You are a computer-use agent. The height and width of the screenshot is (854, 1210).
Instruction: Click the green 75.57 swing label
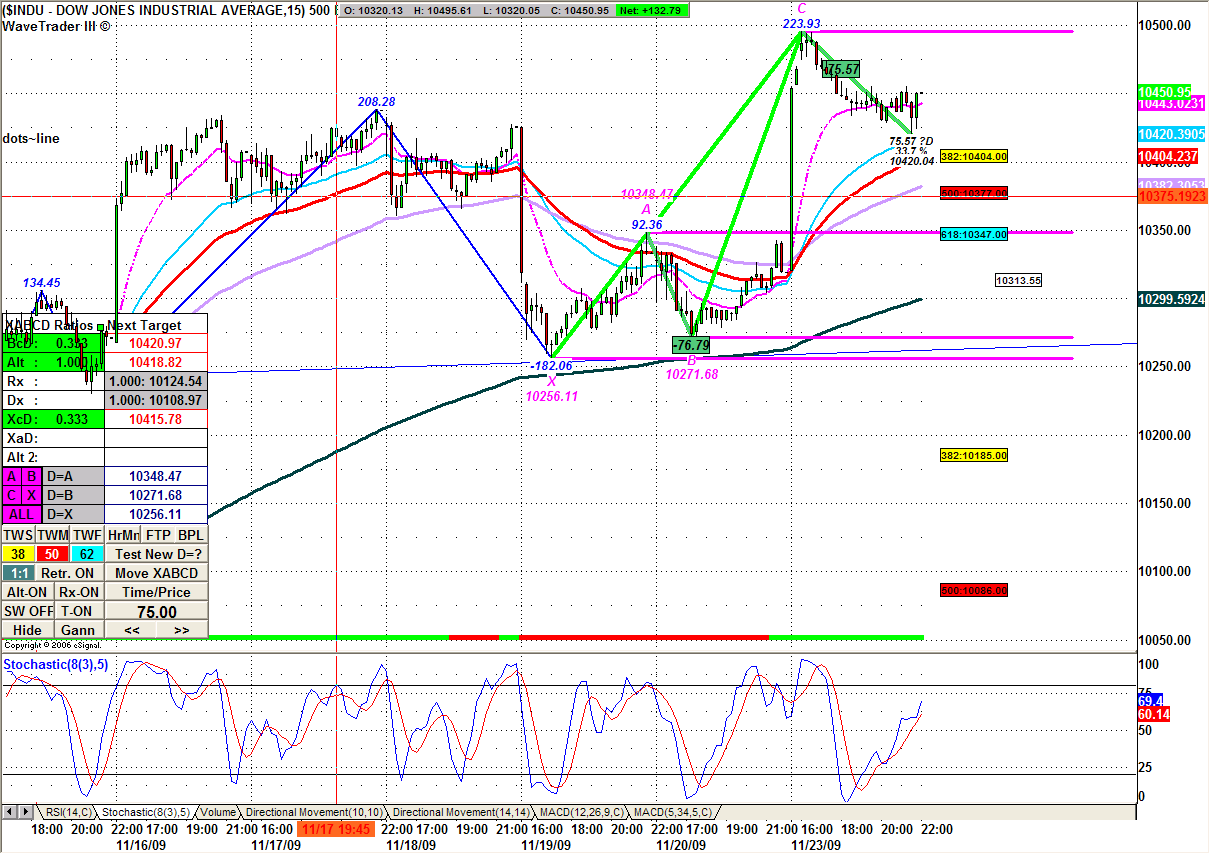(x=840, y=69)
